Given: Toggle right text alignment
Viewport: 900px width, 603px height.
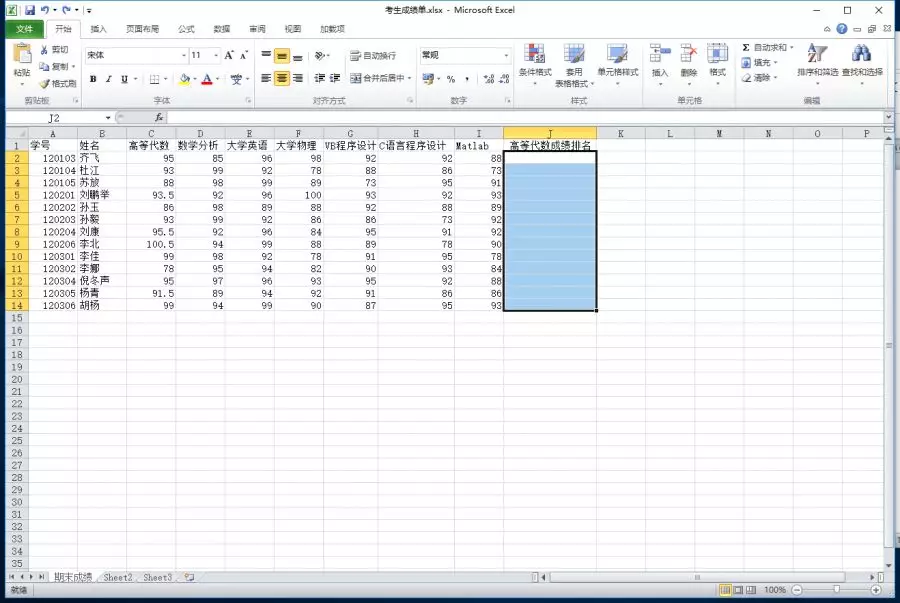Looking at the screenshot, I should (297, 78).
